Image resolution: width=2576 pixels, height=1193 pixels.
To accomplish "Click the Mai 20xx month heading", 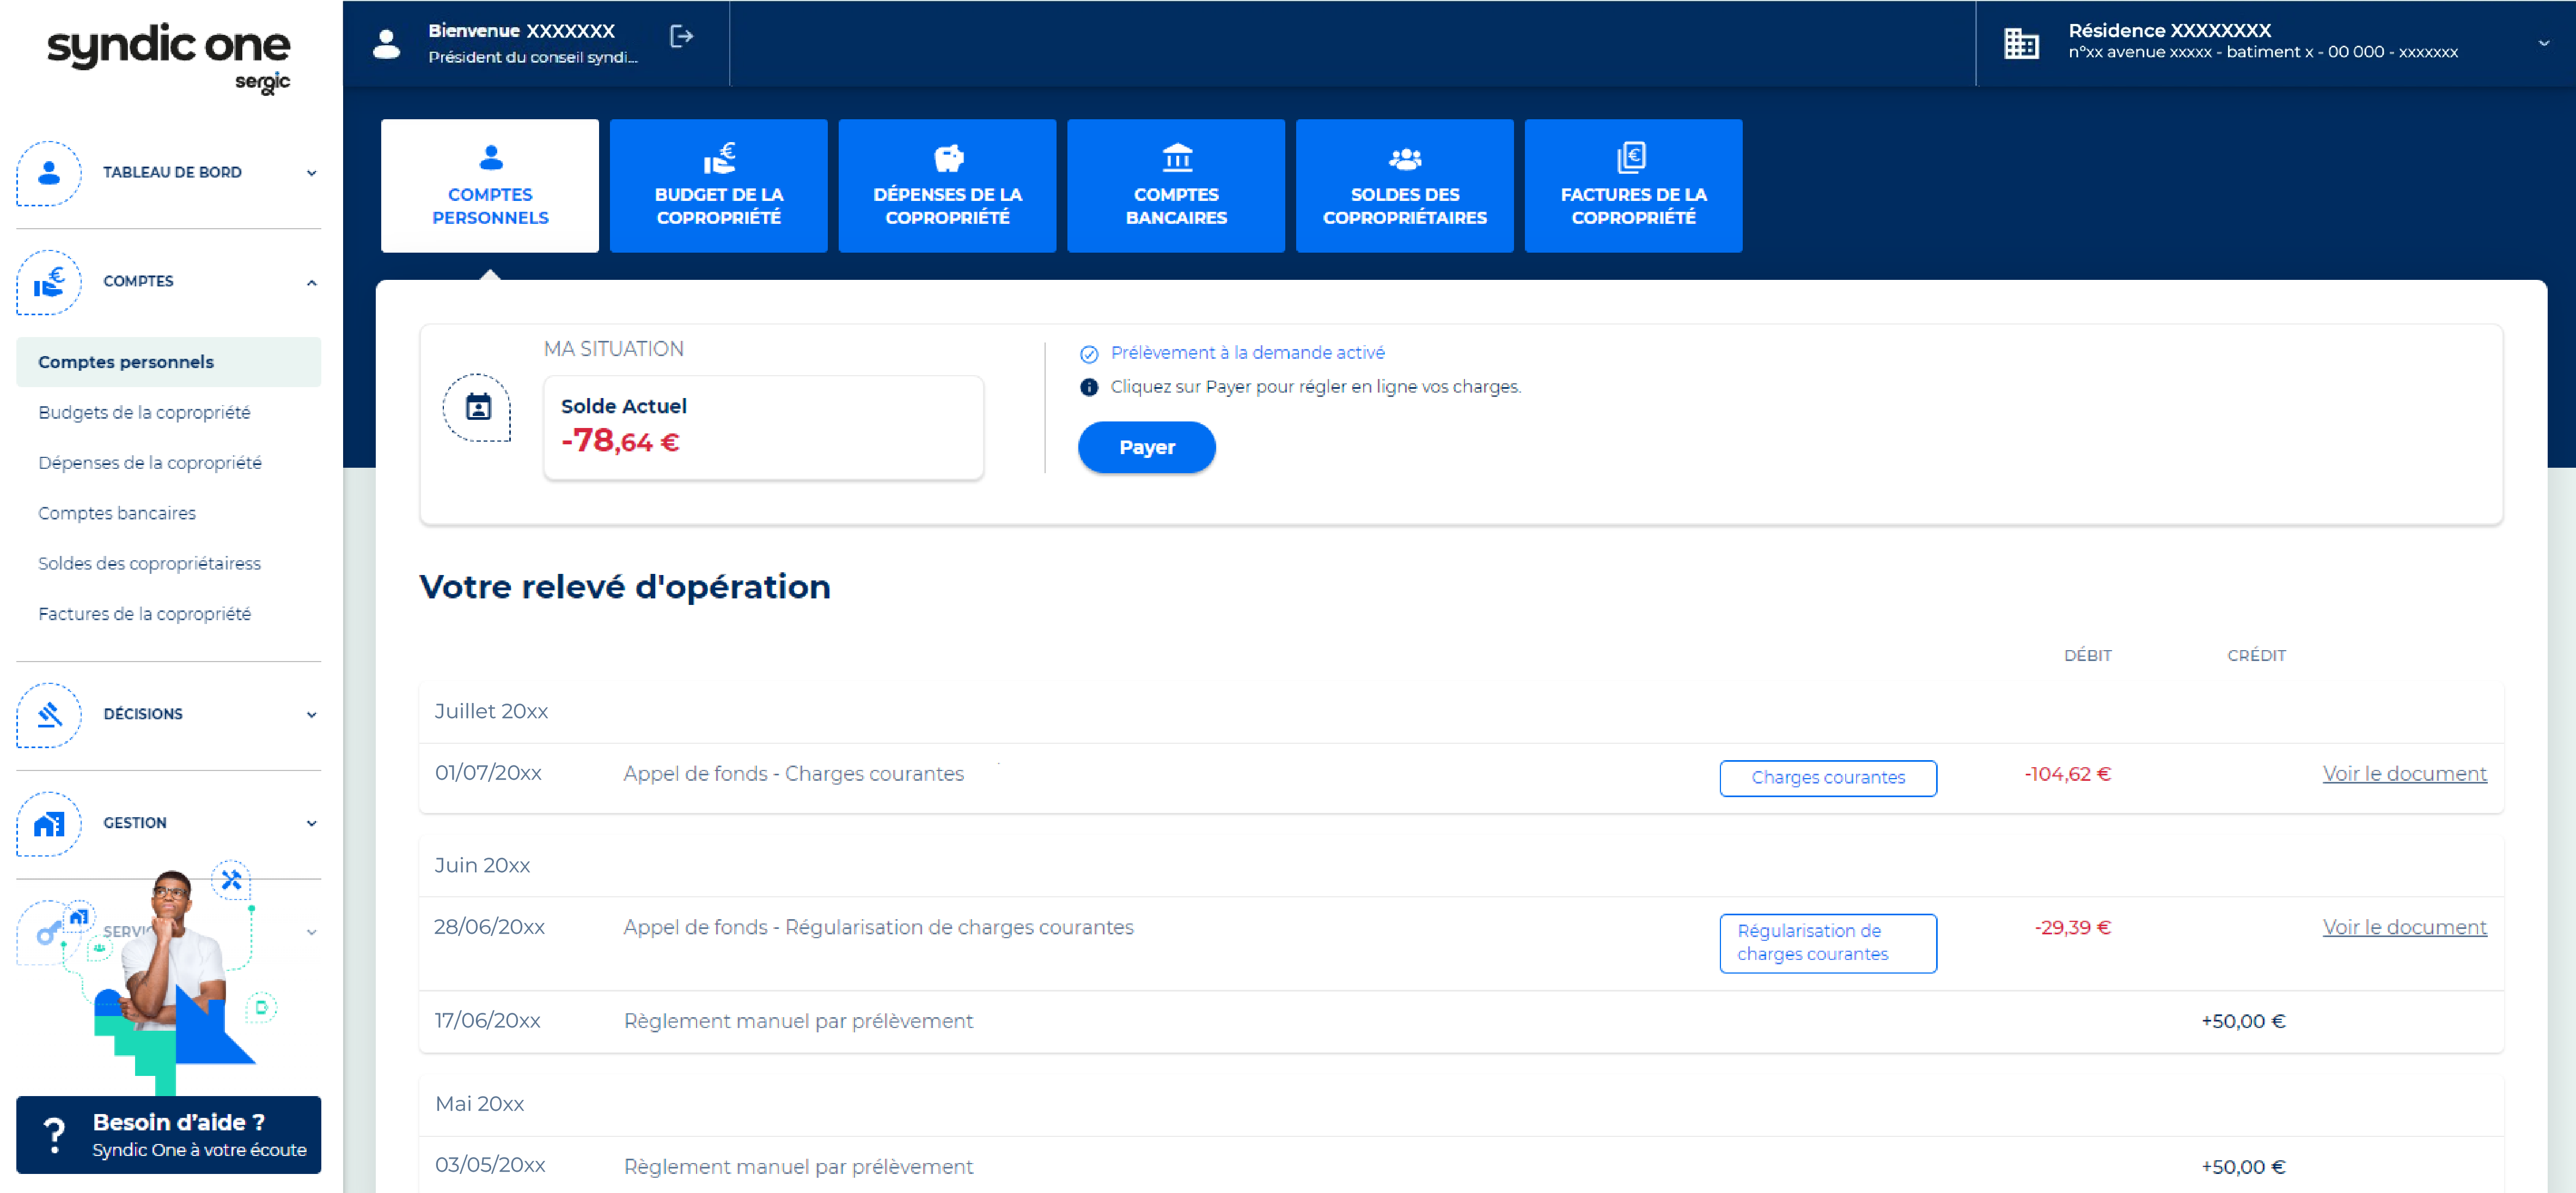I will coord(479,1104).
